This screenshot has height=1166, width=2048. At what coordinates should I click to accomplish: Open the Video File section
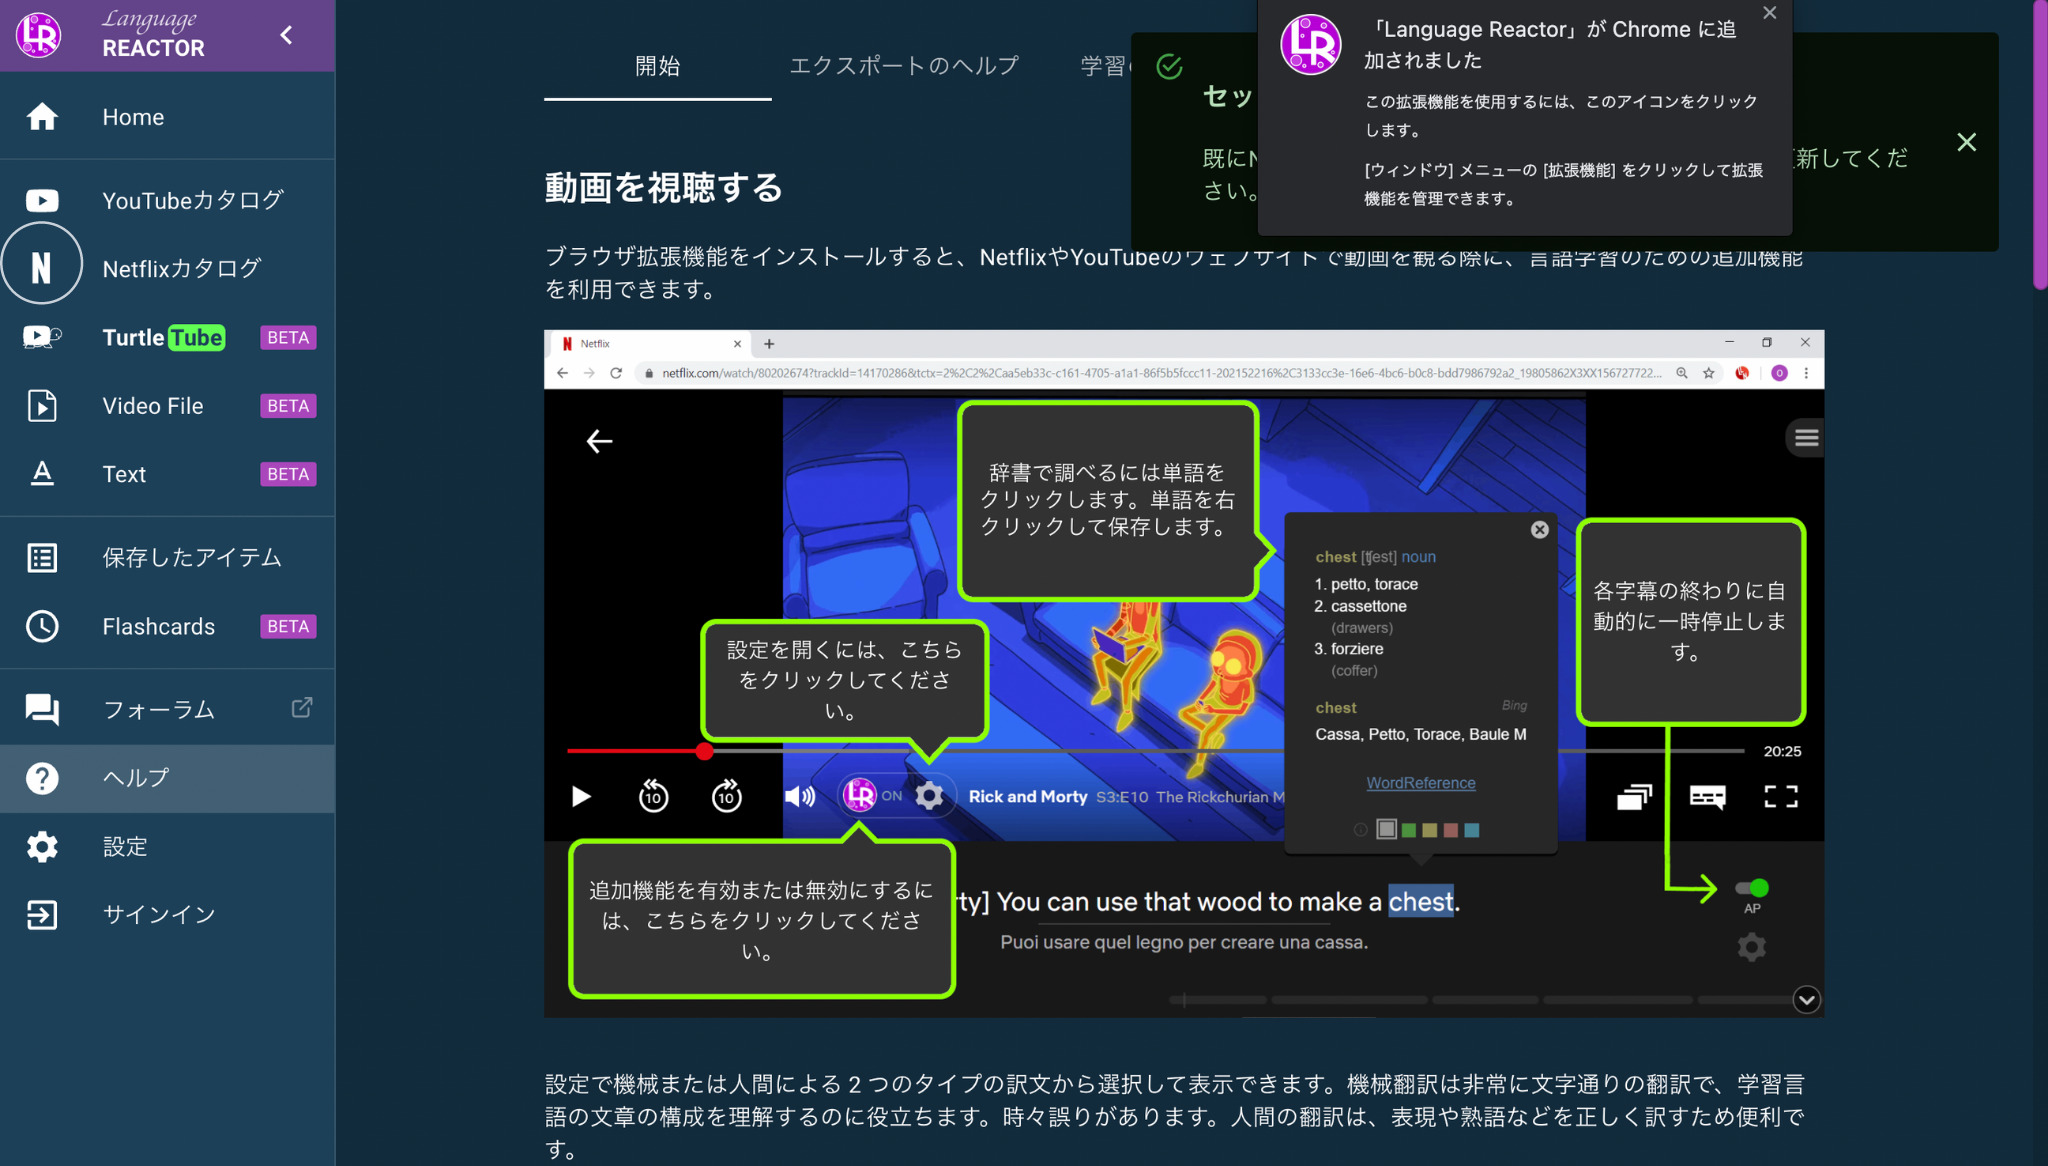tap(167, 406)
